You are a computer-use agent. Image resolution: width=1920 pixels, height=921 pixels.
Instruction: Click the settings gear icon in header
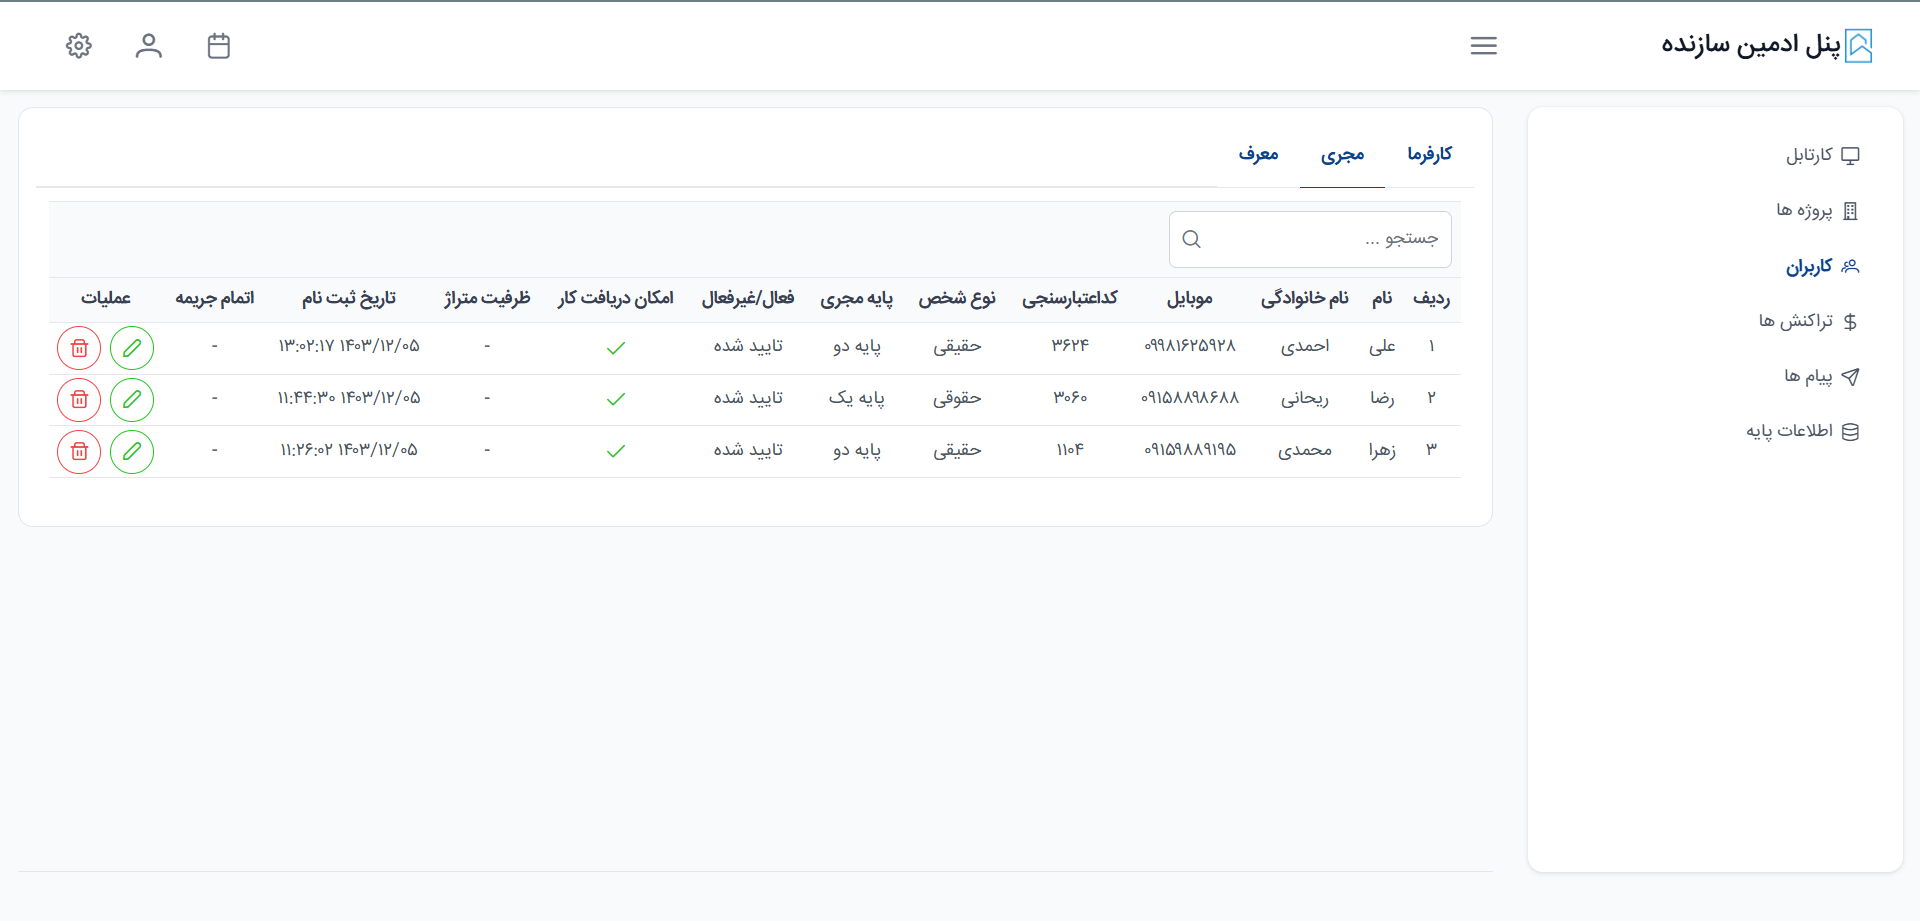79,46
